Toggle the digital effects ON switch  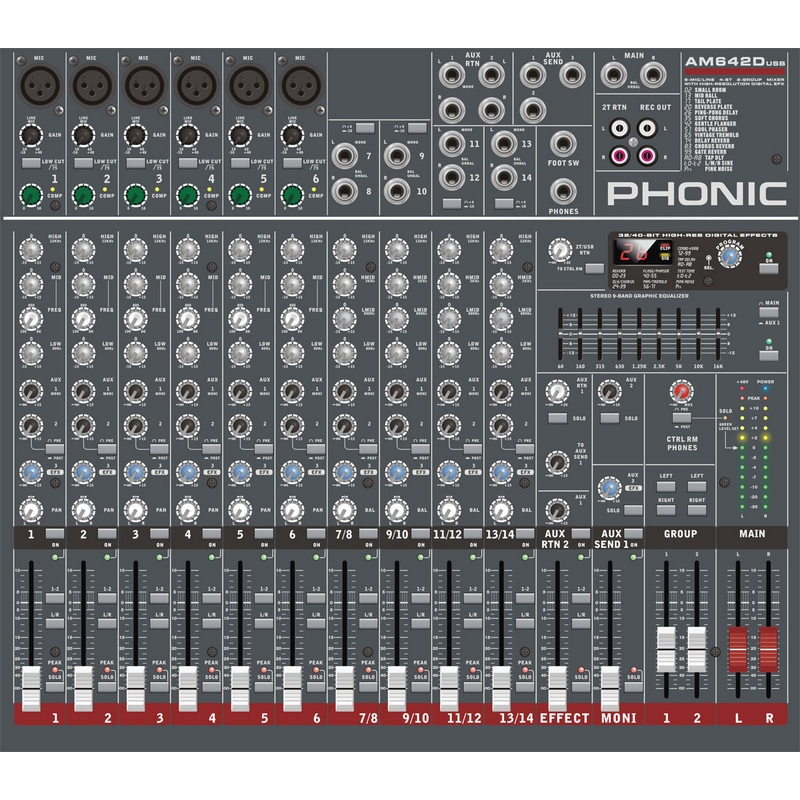click(x=768, y=268)
